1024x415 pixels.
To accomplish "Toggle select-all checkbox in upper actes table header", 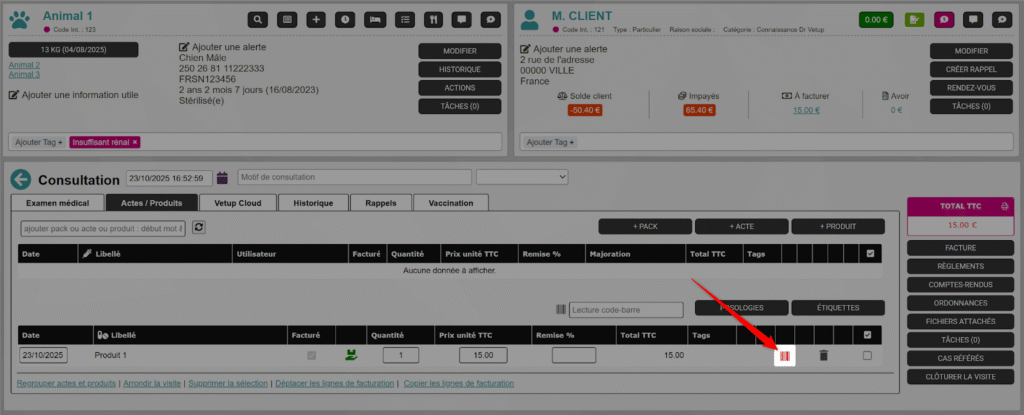I will (x=871, y=254).
